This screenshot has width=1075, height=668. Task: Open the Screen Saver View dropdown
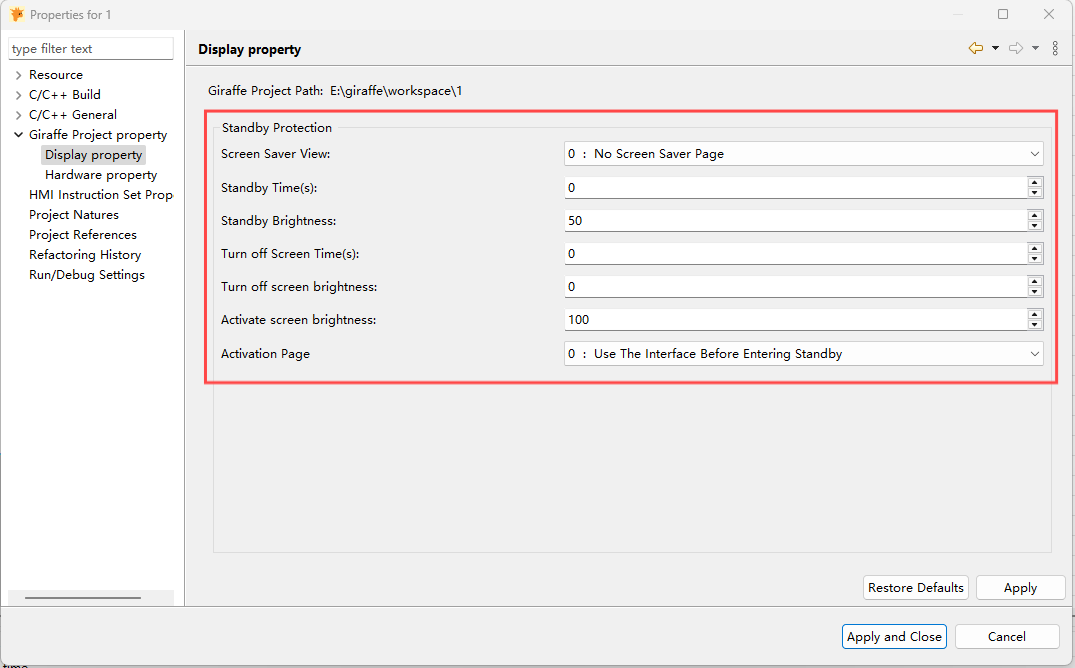coord(1031,153)
